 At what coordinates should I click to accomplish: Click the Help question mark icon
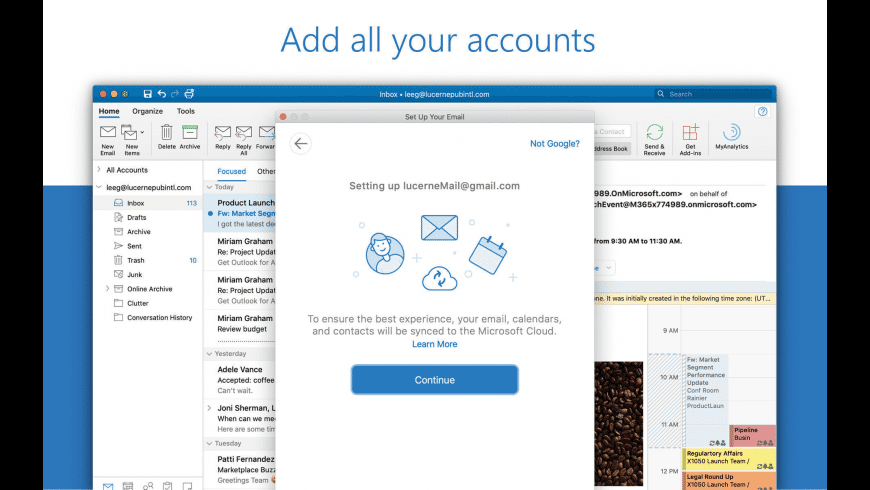(762, 112)
